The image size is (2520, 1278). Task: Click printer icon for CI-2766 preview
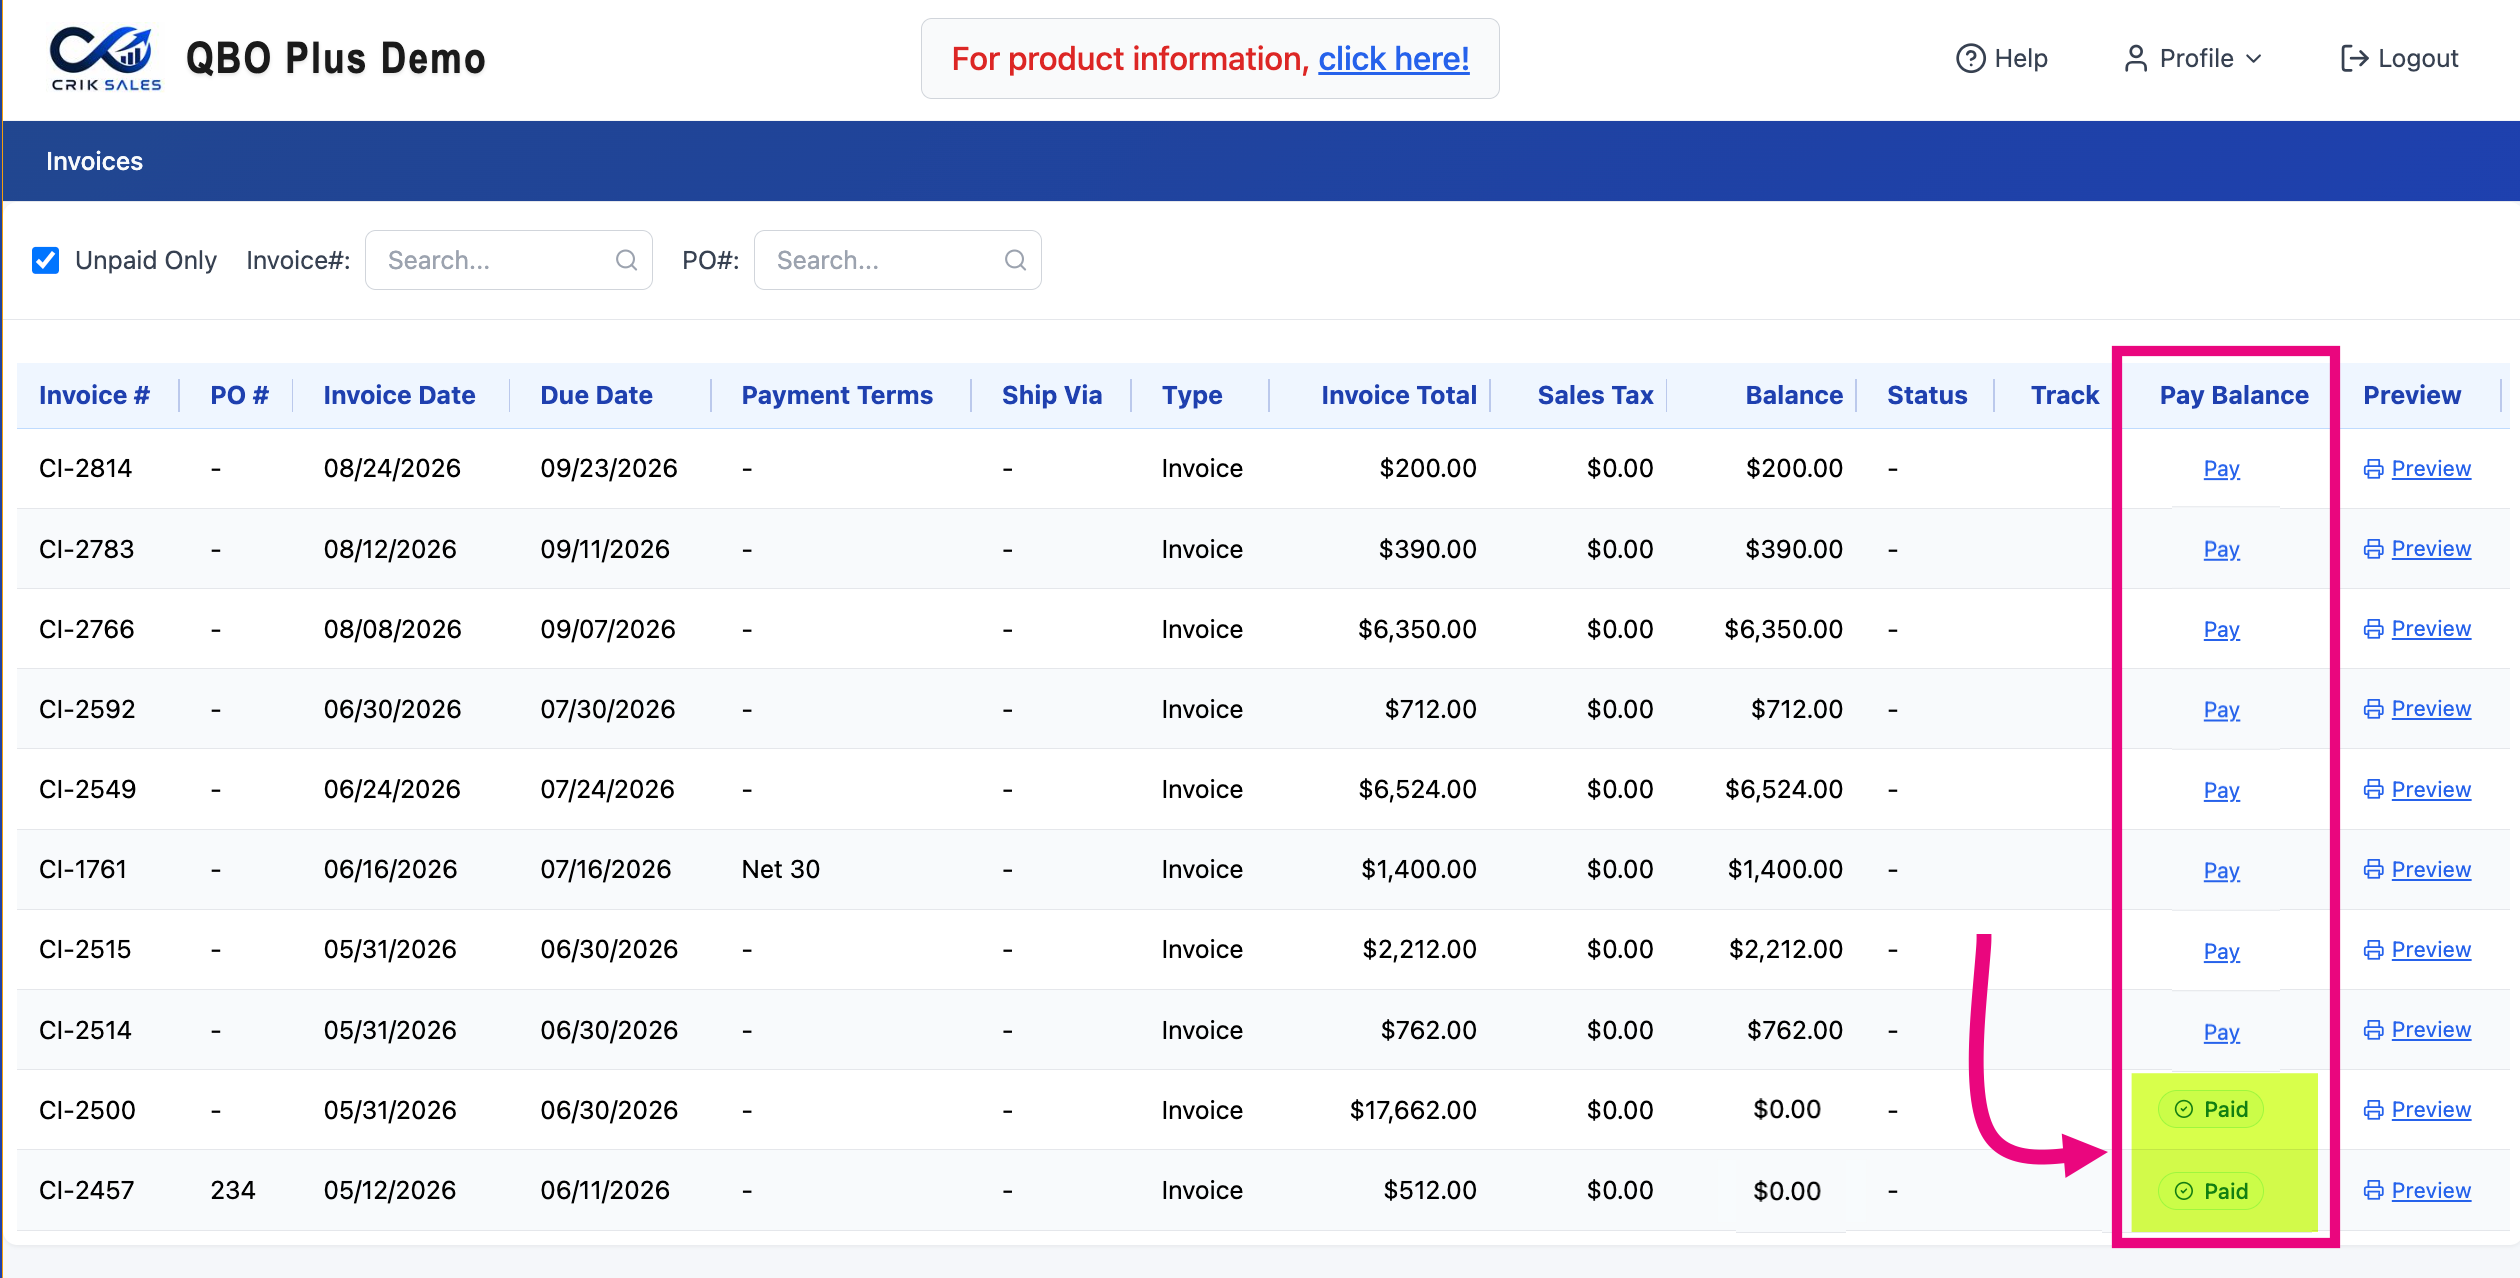(x=2373, y=629)
